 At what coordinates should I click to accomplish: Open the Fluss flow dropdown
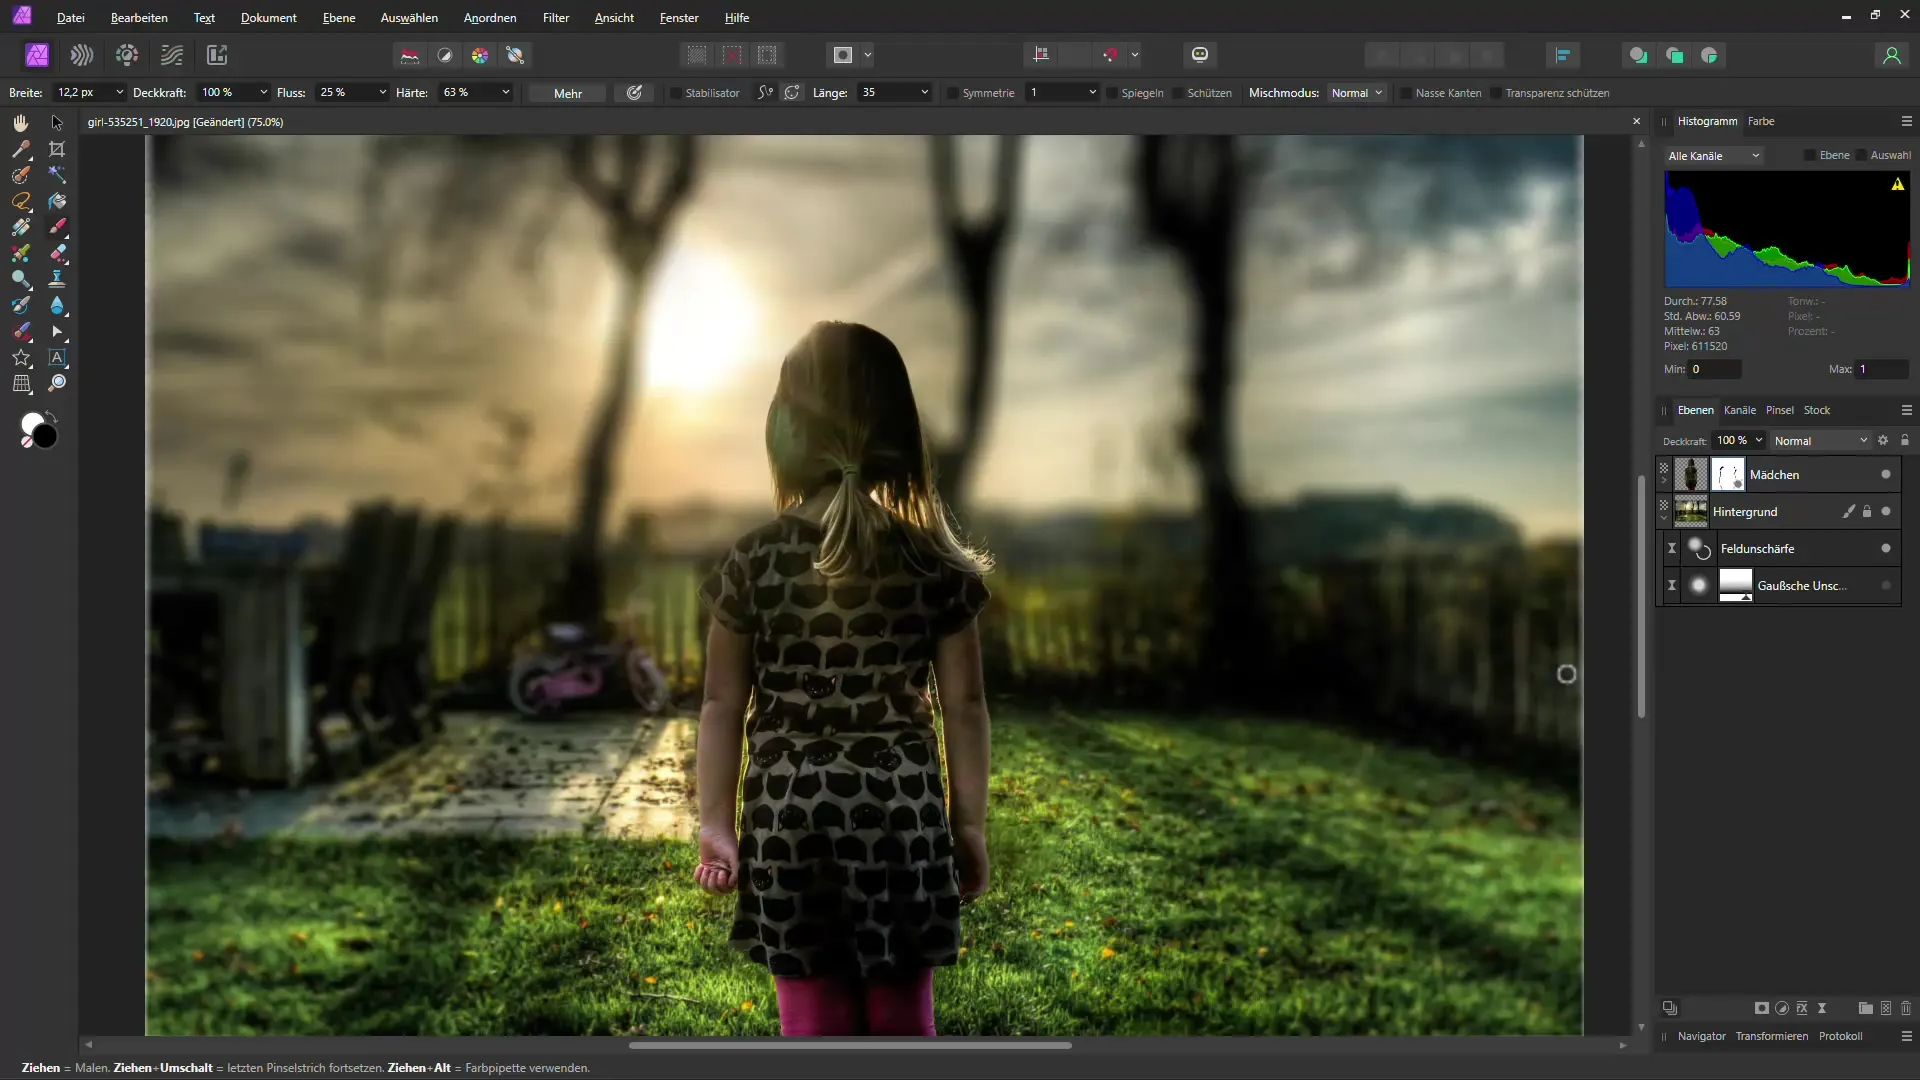(x=382, y=92)
